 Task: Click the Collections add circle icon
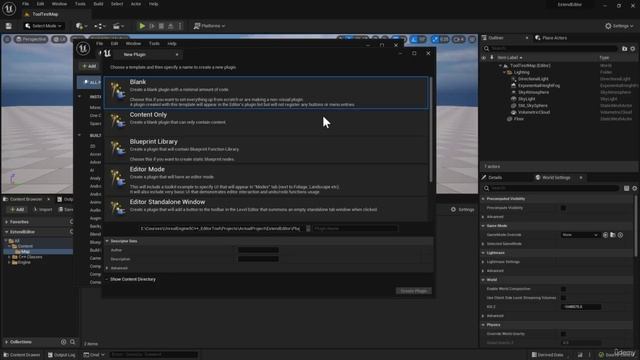click(64, 342)
